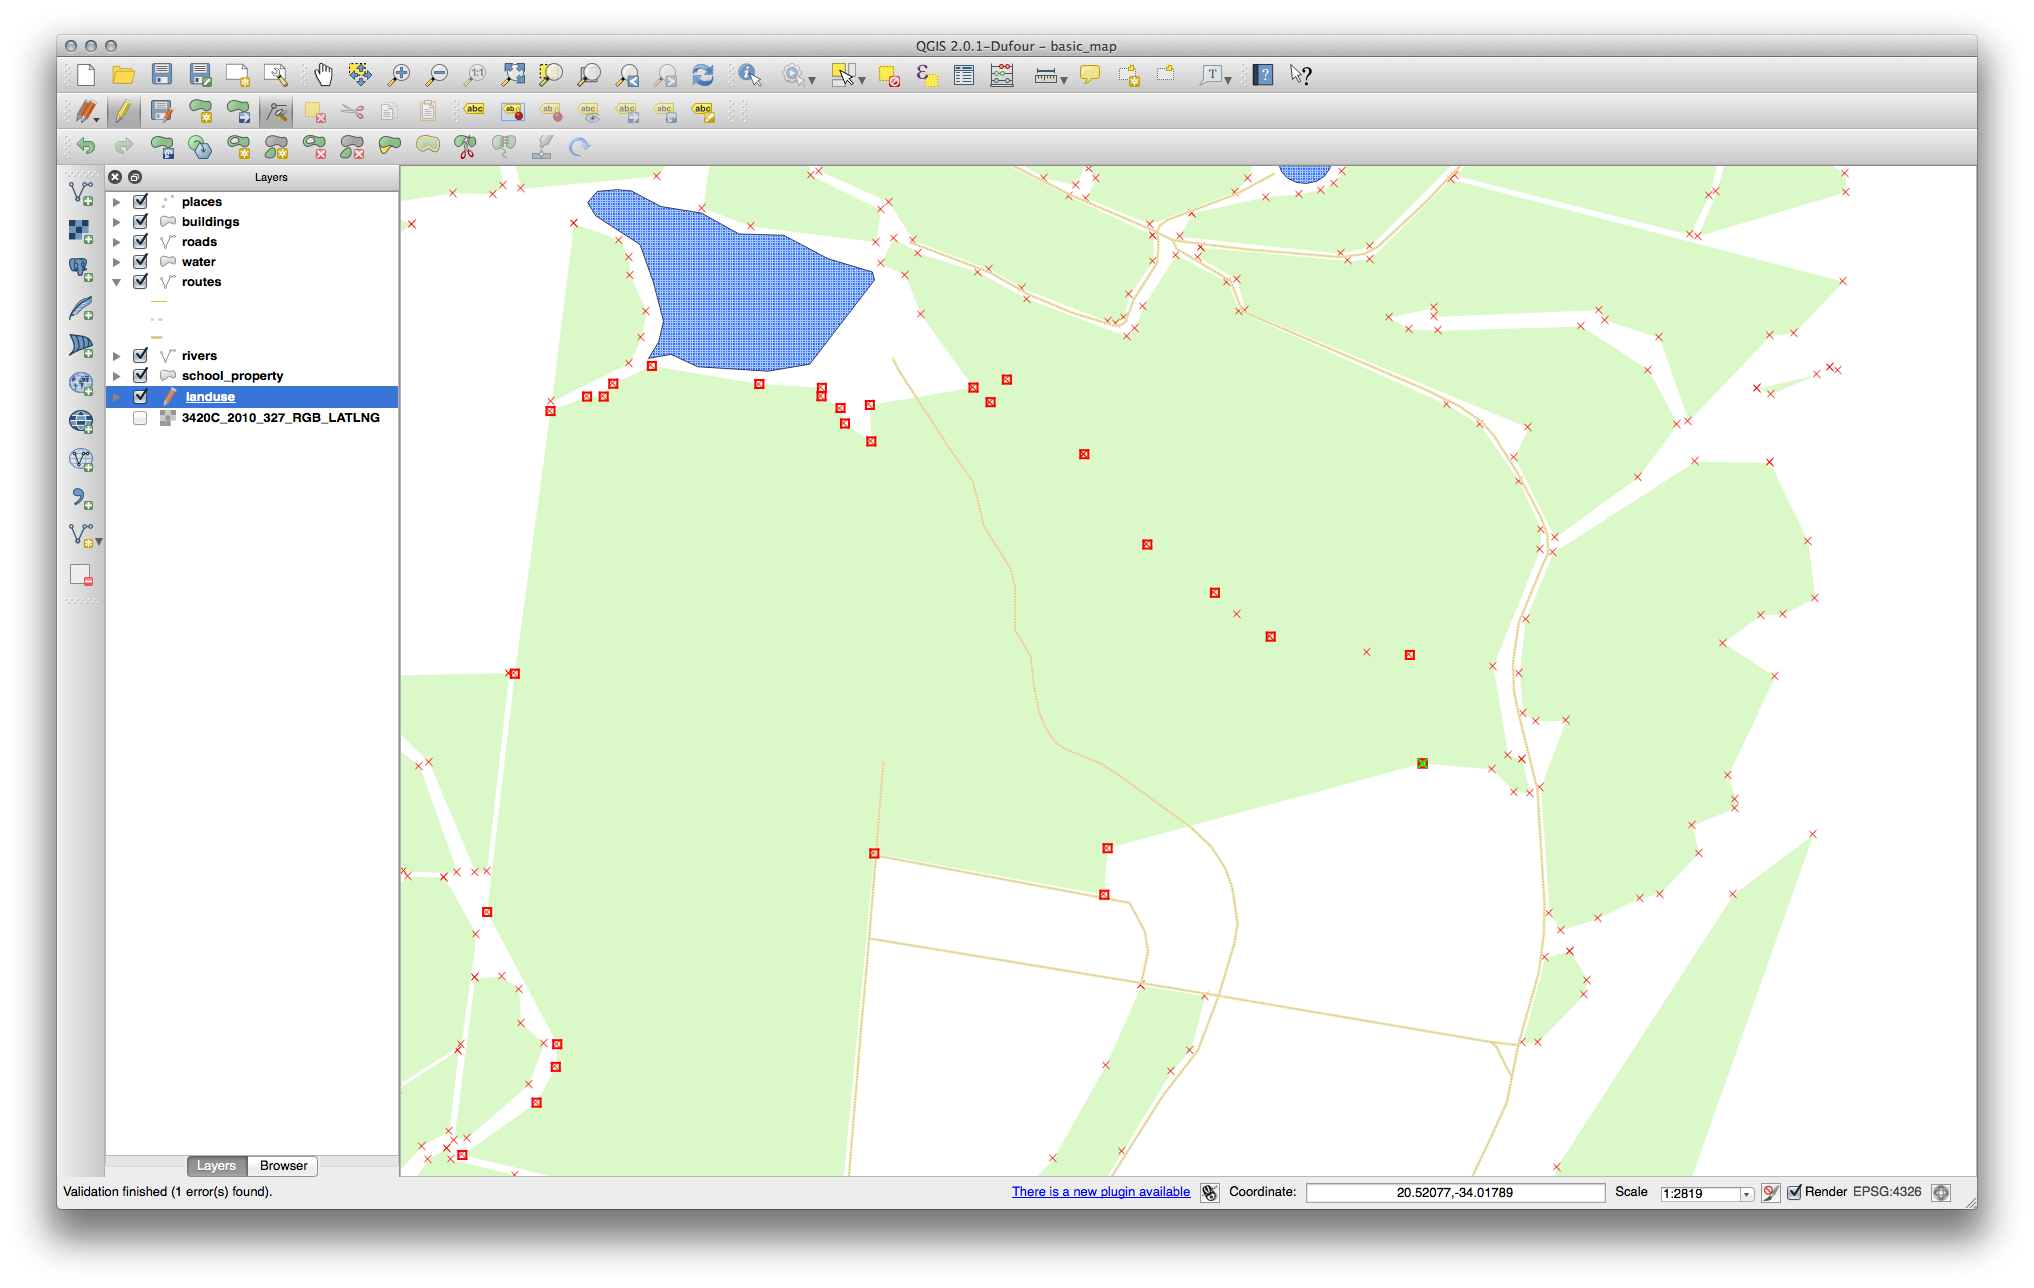
Task: Collapse the routes layer legend
Action: pyautogui.click(x=117, y=282)
